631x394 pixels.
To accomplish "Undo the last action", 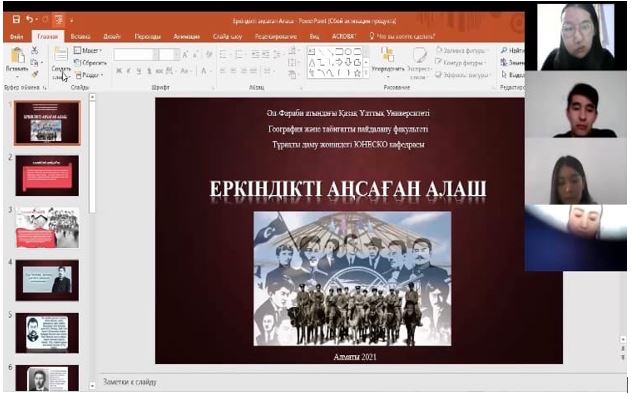I will [x=29, y=19].
